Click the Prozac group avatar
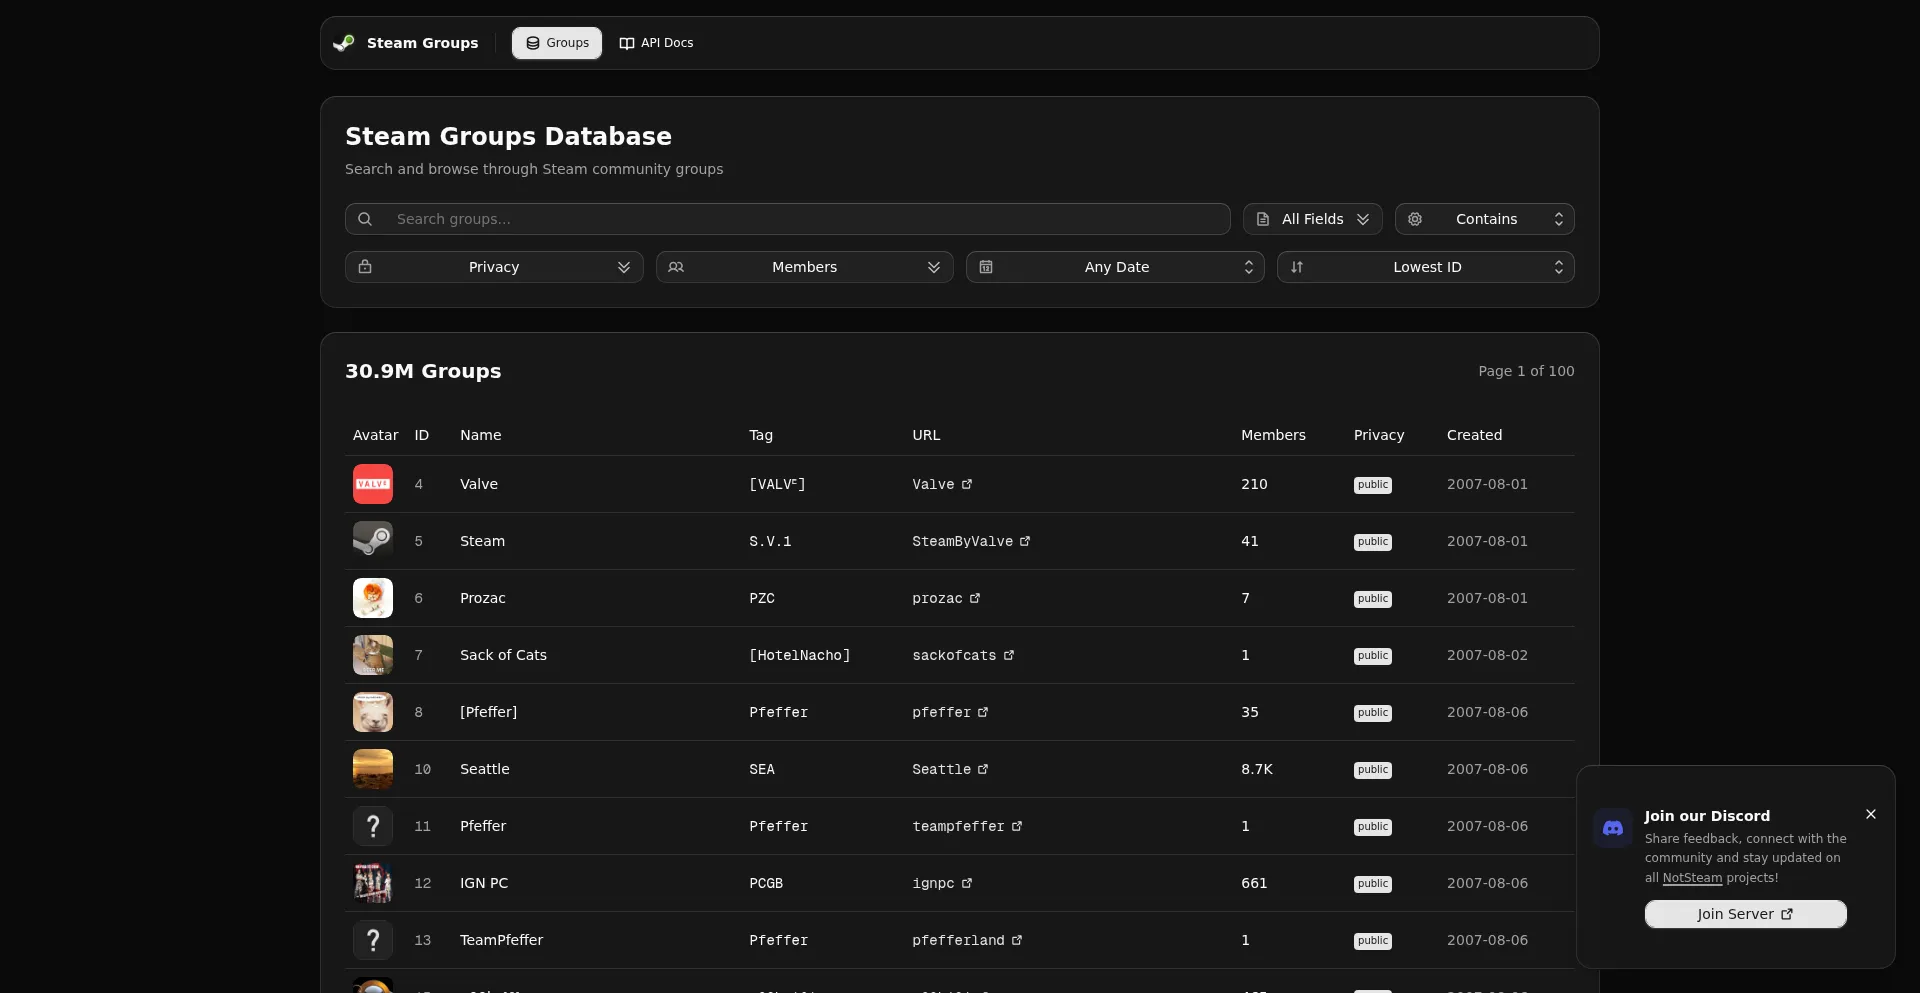This screenshot has height=993, width=1920. (373, 598)
